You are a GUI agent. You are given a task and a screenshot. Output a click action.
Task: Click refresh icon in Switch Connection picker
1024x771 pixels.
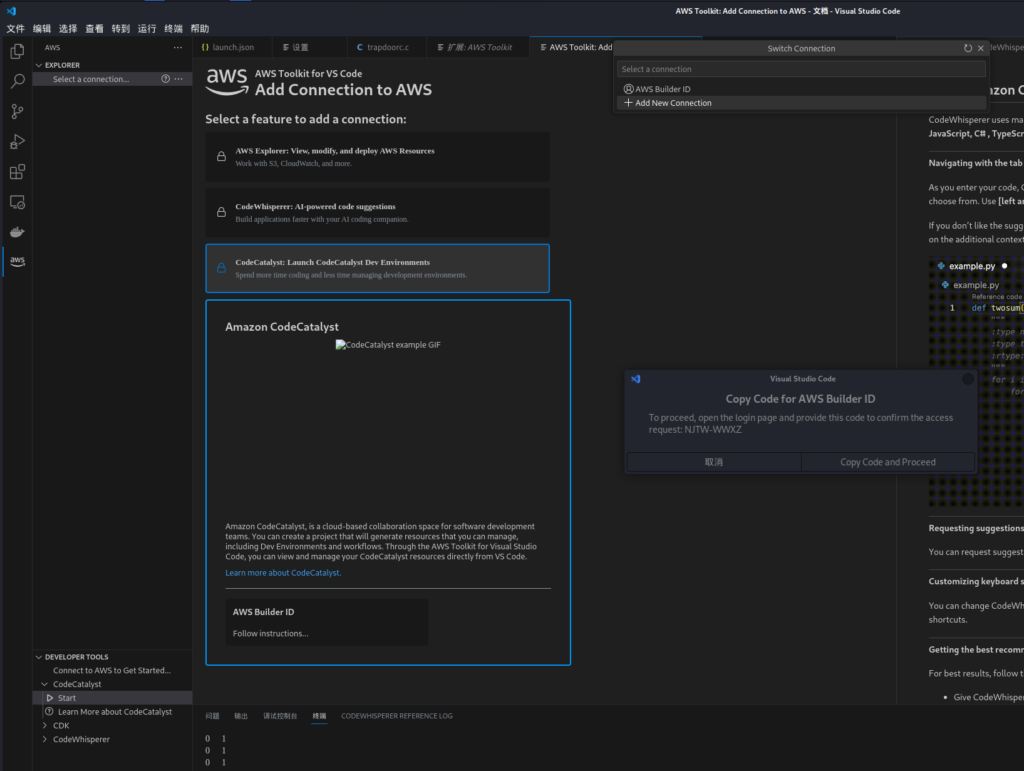[968, 48]
